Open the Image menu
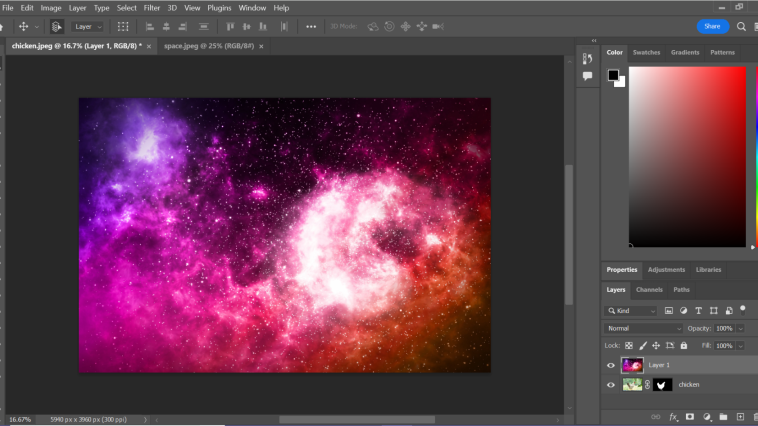Viewport: 758px width, 426px height. tap(51, 8)
